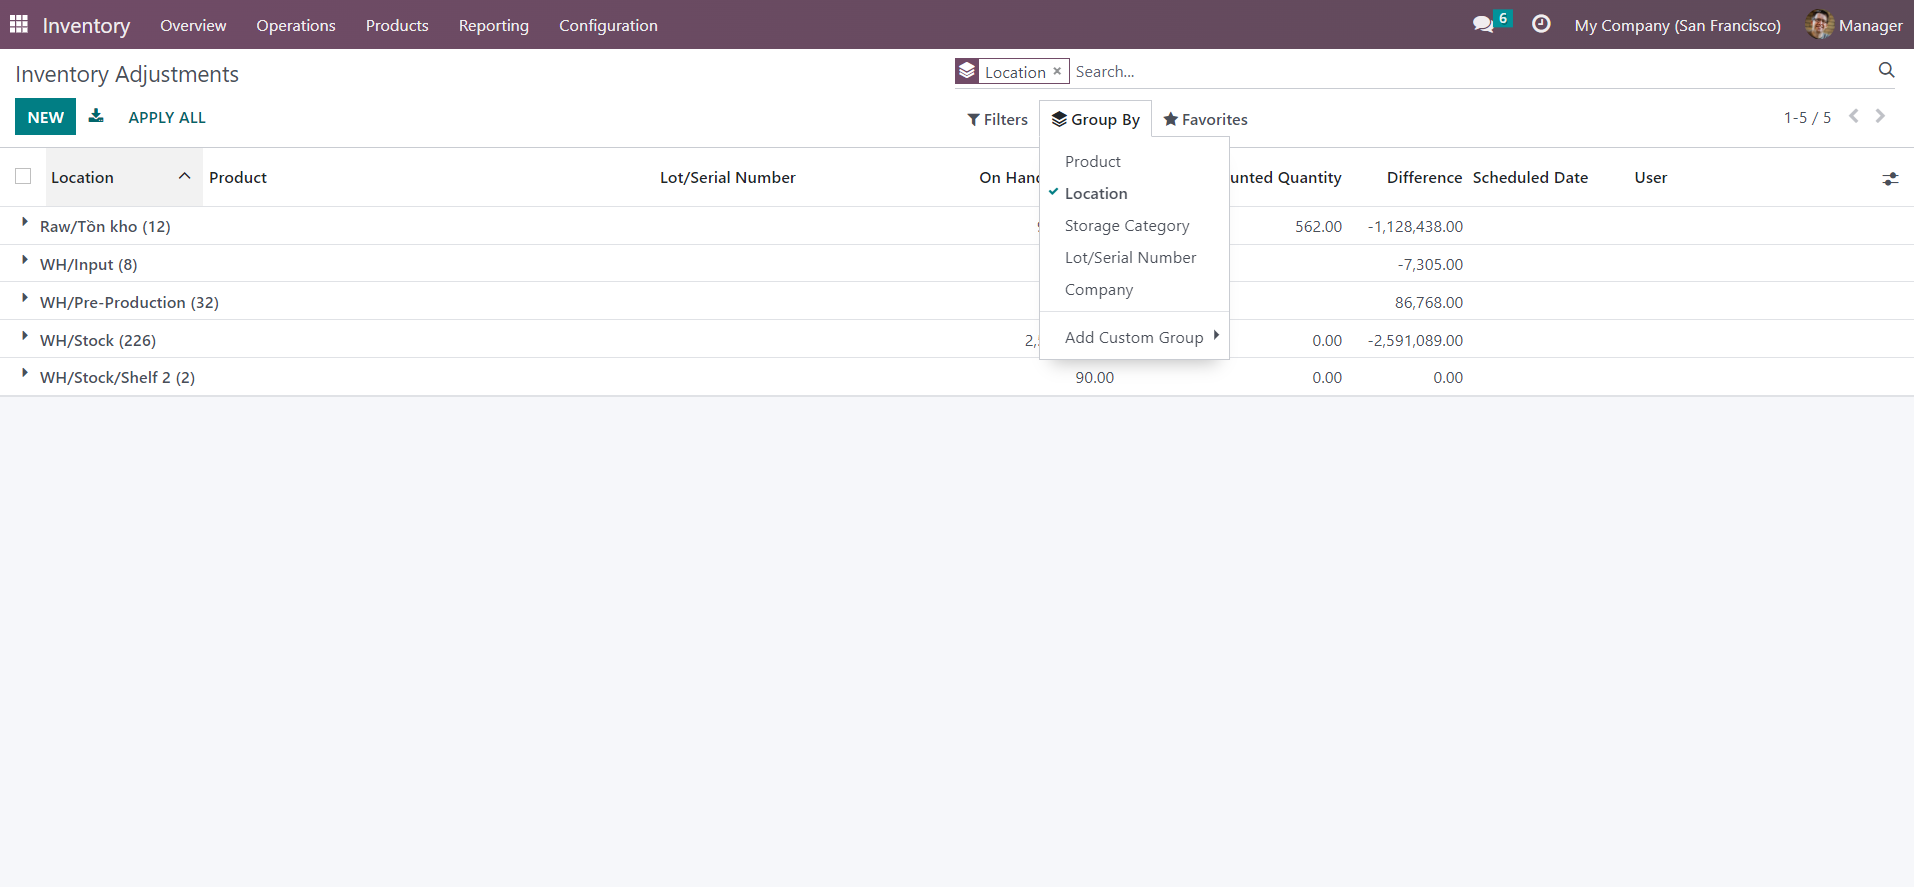Tick the select-all checkbox in header
Screen dimensions: 1914x887
coord(23,177)
